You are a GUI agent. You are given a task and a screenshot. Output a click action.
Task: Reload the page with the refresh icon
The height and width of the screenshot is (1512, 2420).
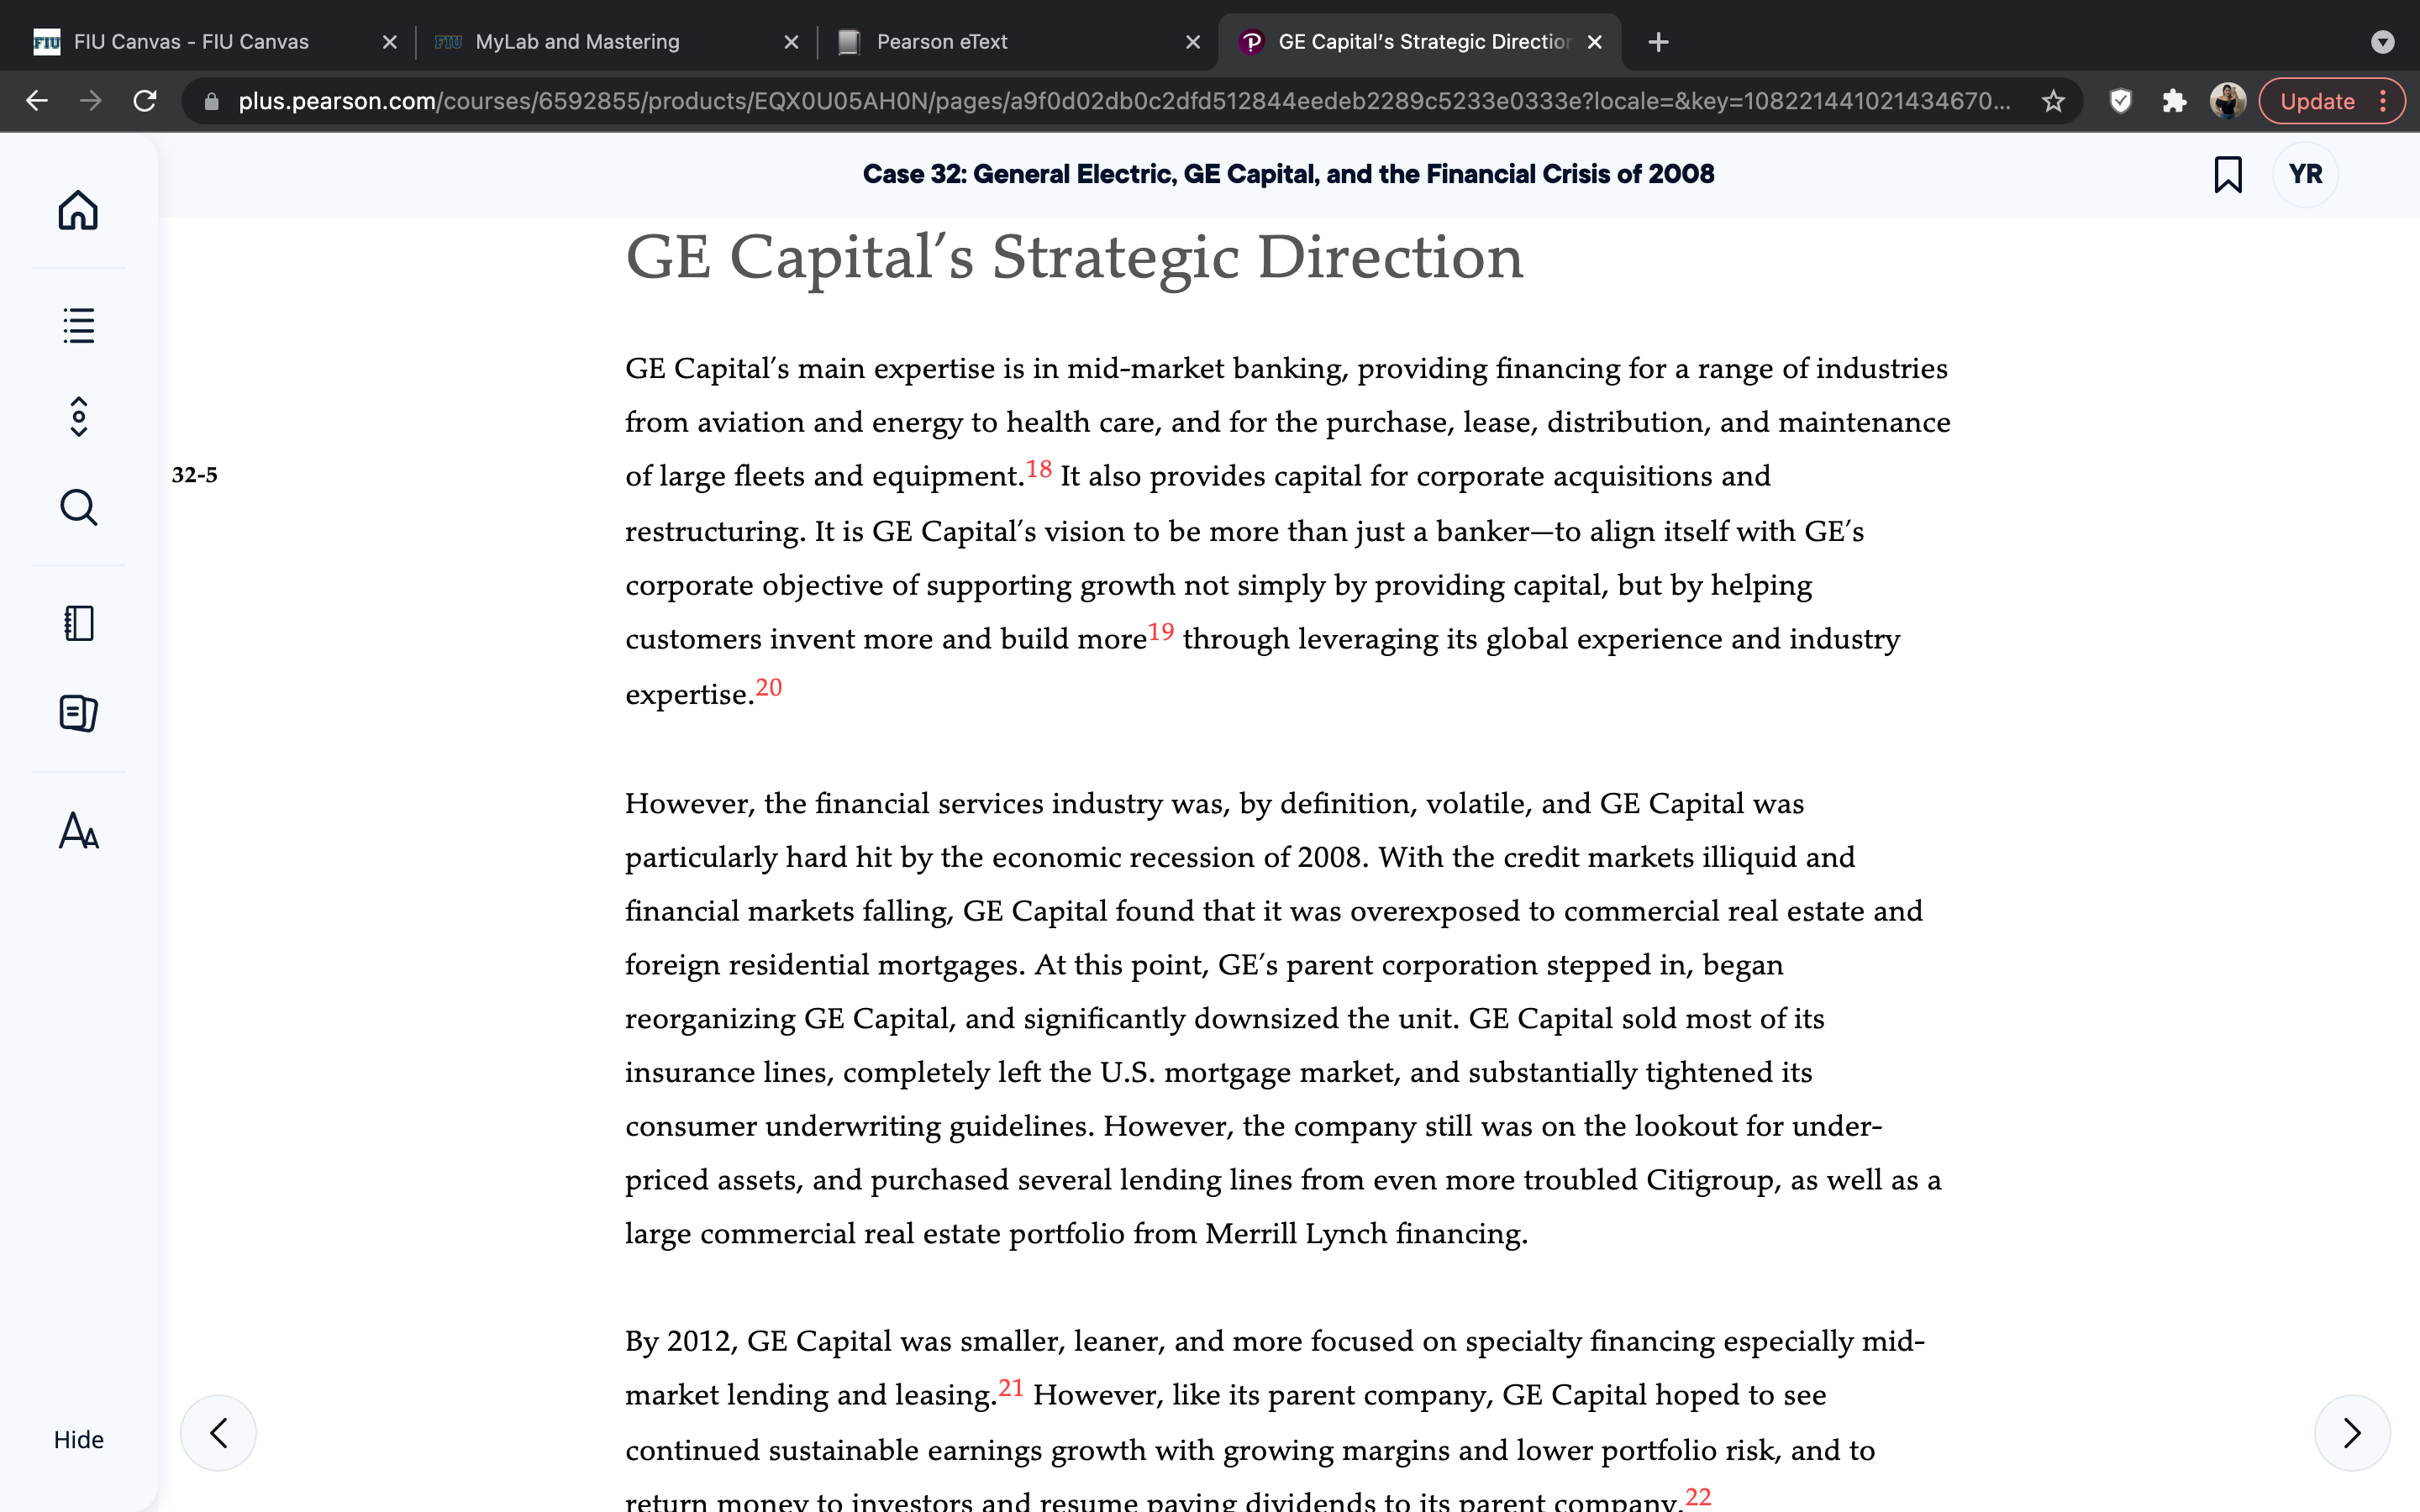145,101
